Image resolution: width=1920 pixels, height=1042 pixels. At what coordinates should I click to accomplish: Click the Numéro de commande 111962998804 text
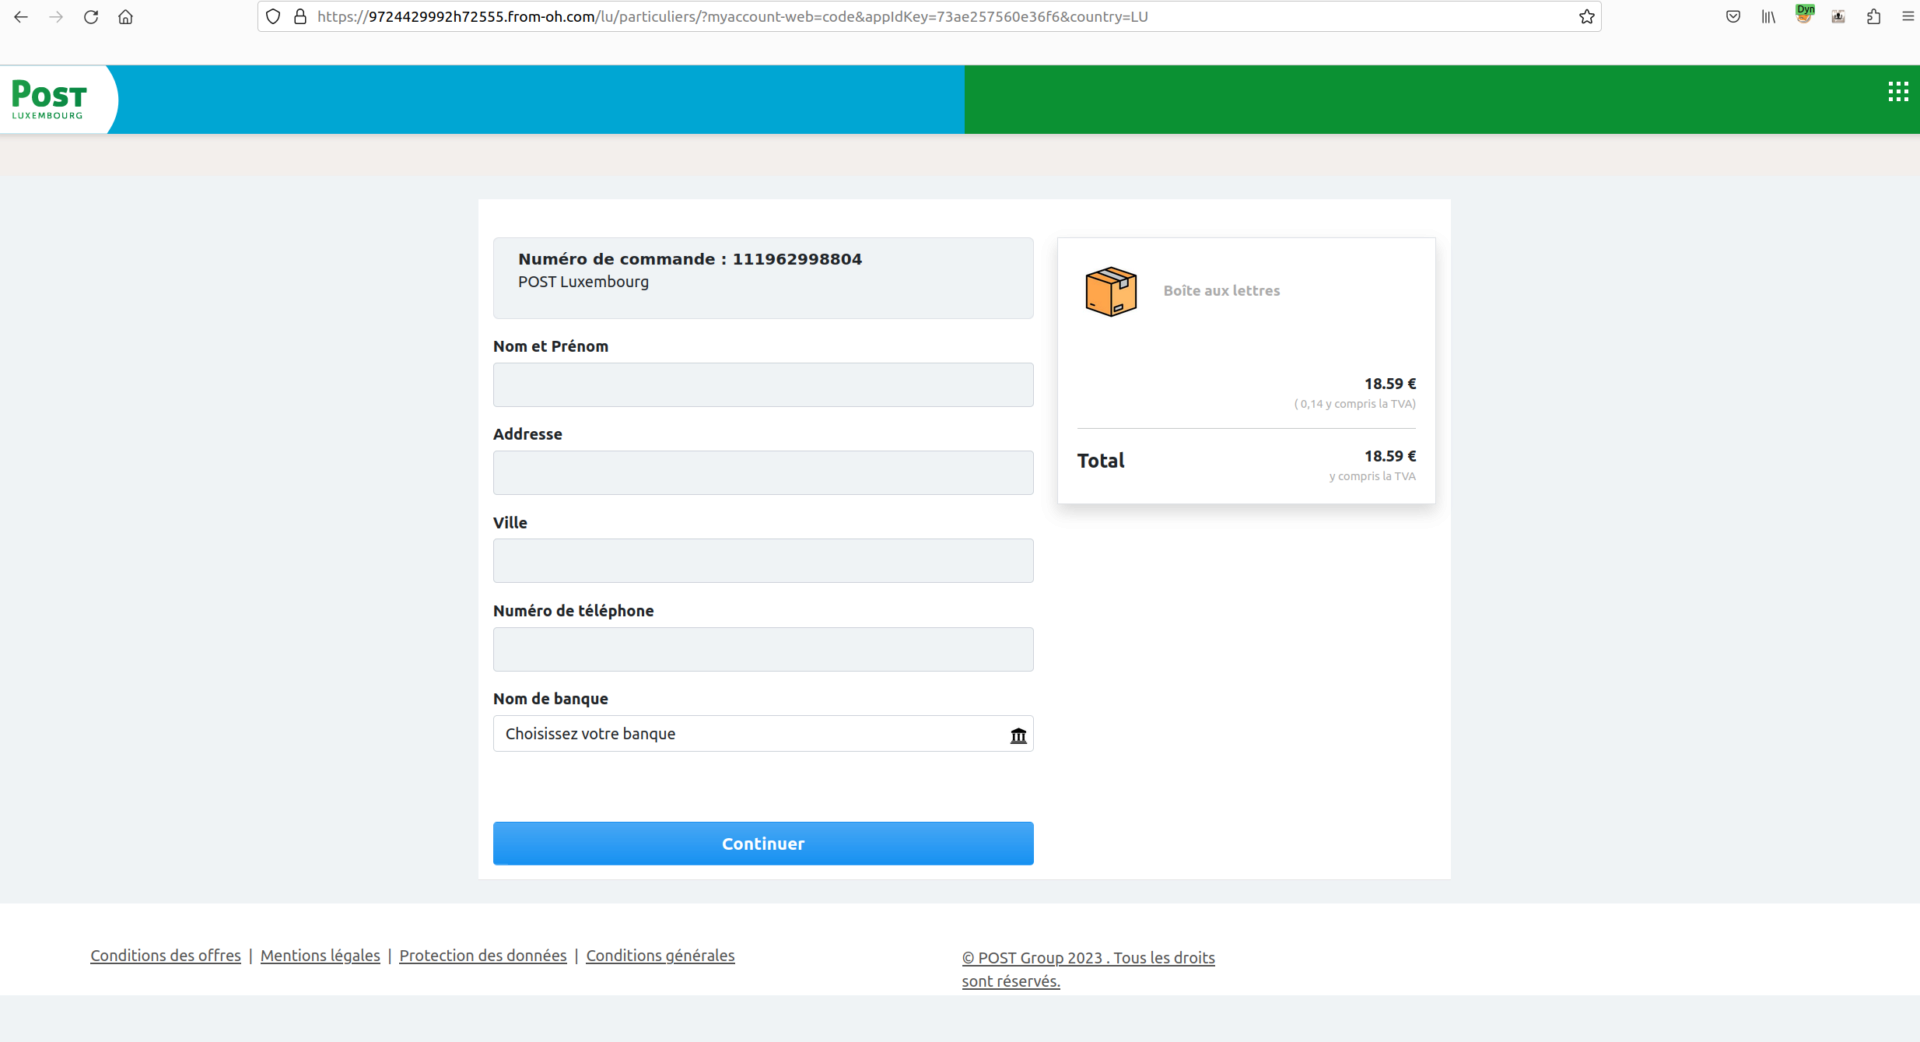(690, 259)
